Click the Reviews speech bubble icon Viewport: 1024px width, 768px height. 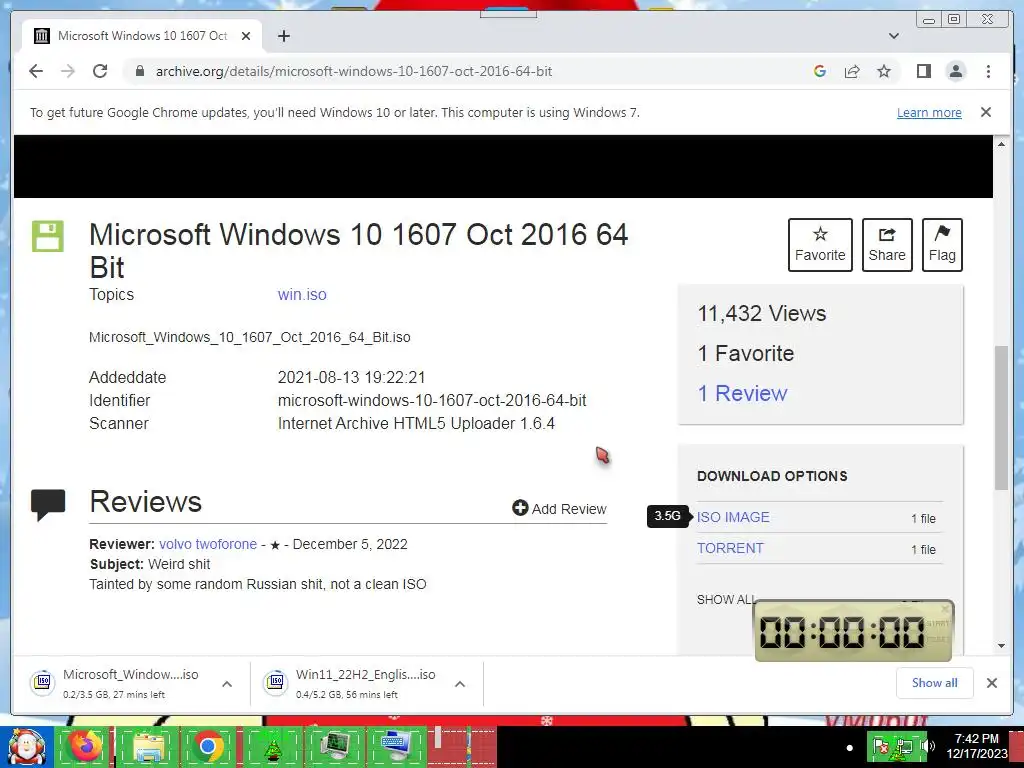(48, 505)
